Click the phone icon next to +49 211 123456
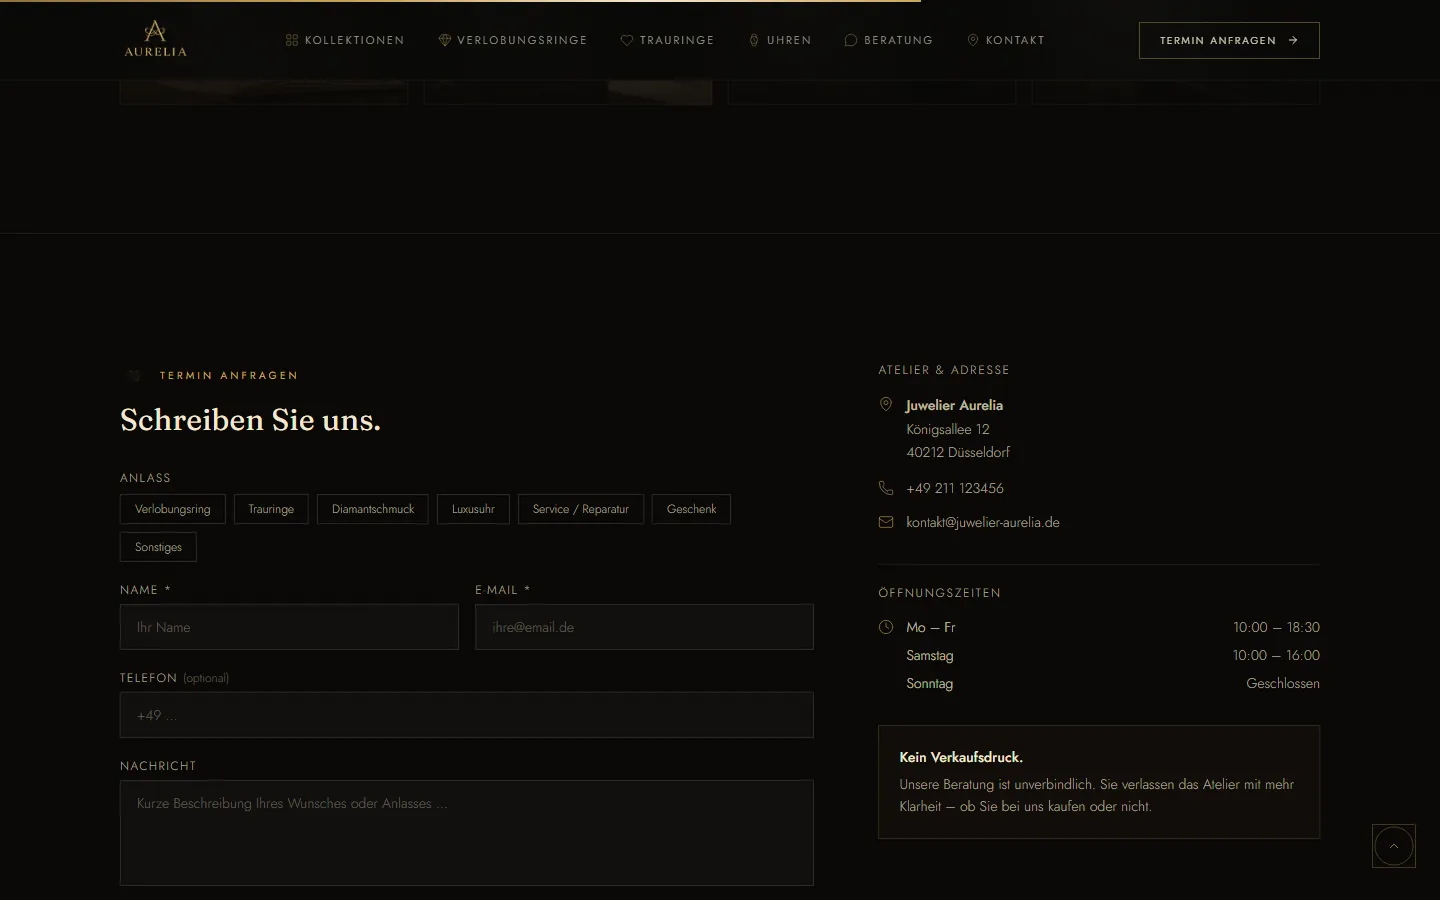The image size is (1440, 900). click(886, 488)
